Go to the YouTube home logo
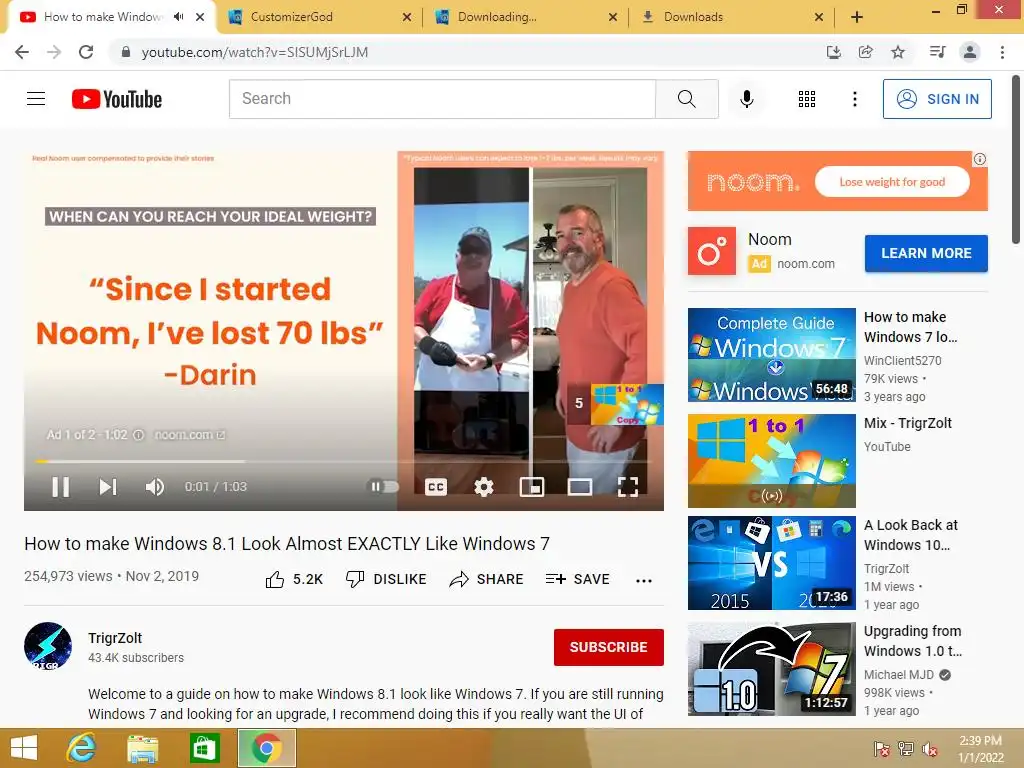 (x=117, y=99)
